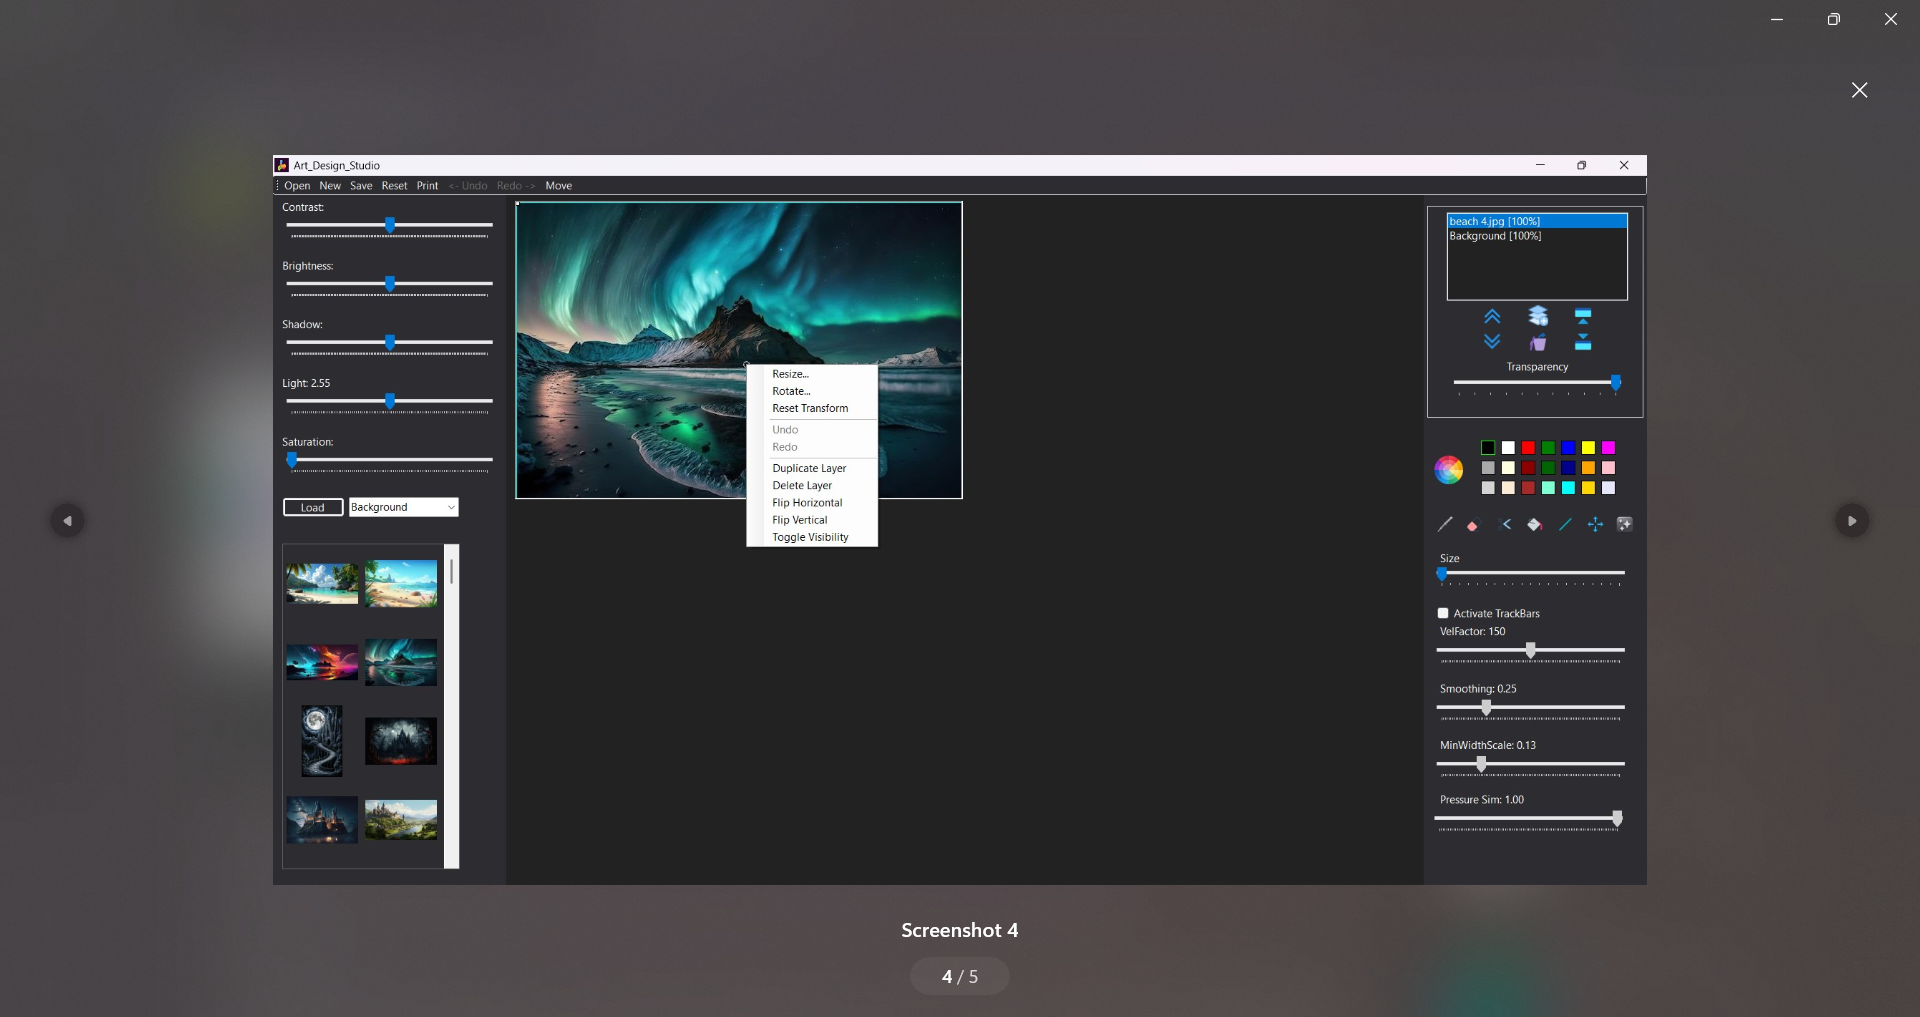The image size is (1920, 1017).
Task: Pick the cyan color swatch
Action: tap(1568, 488)
